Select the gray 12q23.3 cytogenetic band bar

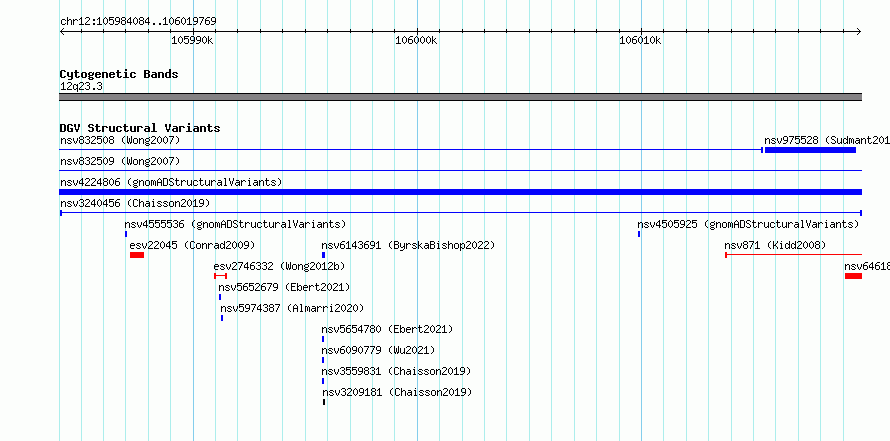461,97
